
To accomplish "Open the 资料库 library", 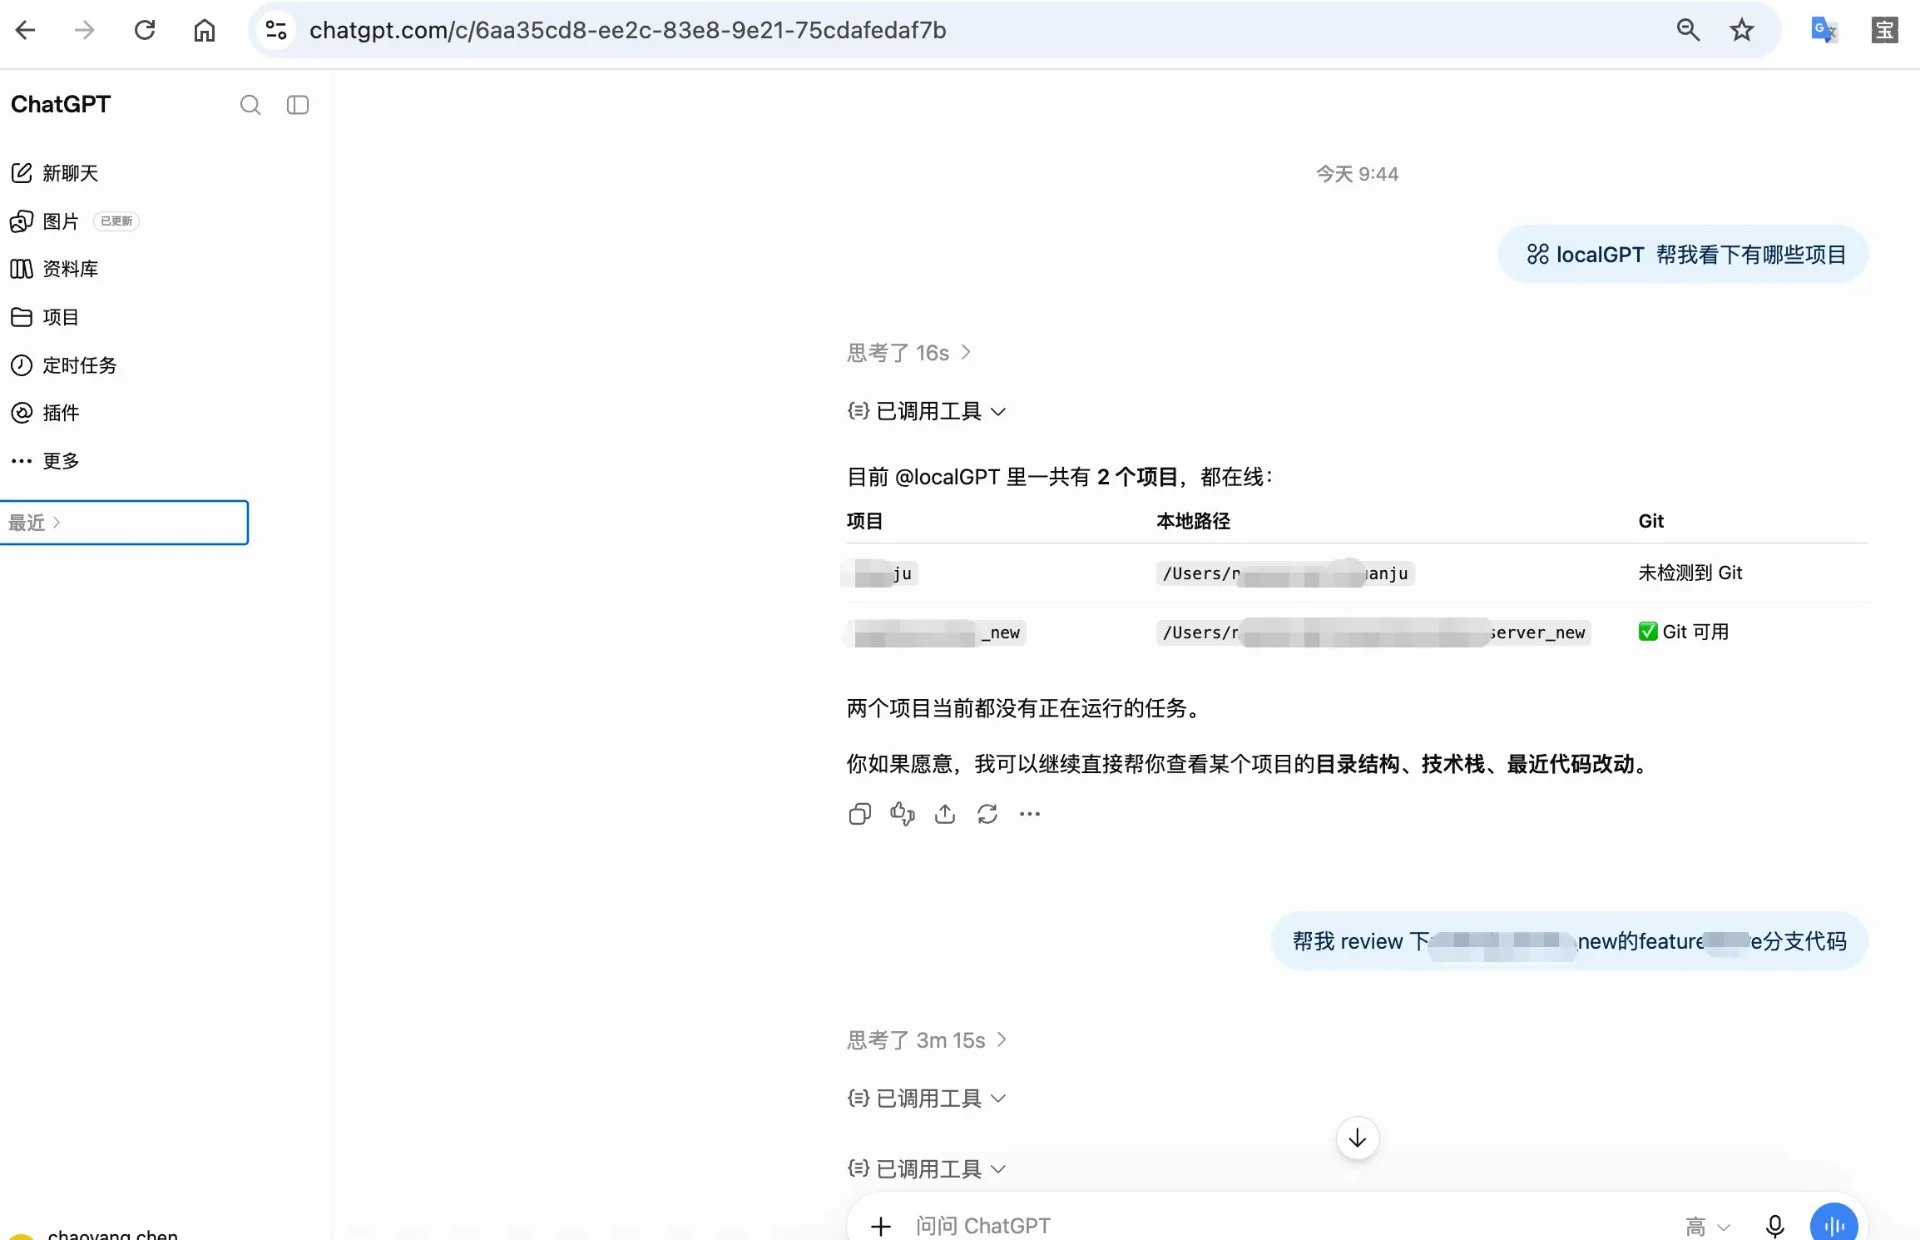I will tap(55, 269).
